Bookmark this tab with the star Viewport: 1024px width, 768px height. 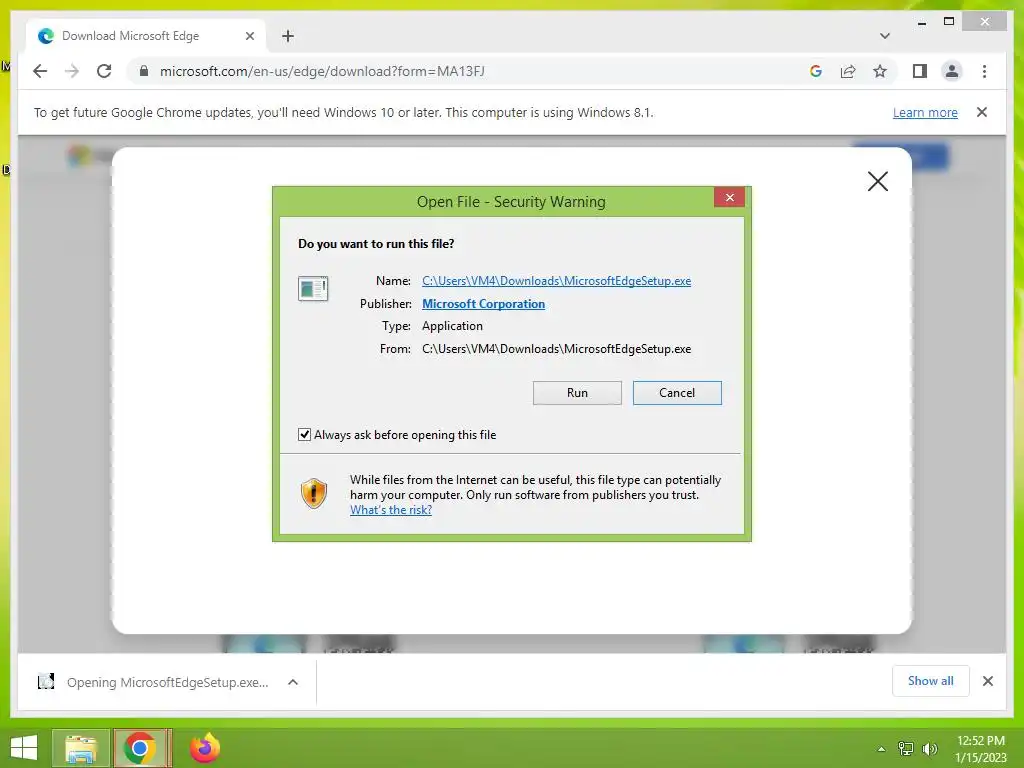coord(880,71)
